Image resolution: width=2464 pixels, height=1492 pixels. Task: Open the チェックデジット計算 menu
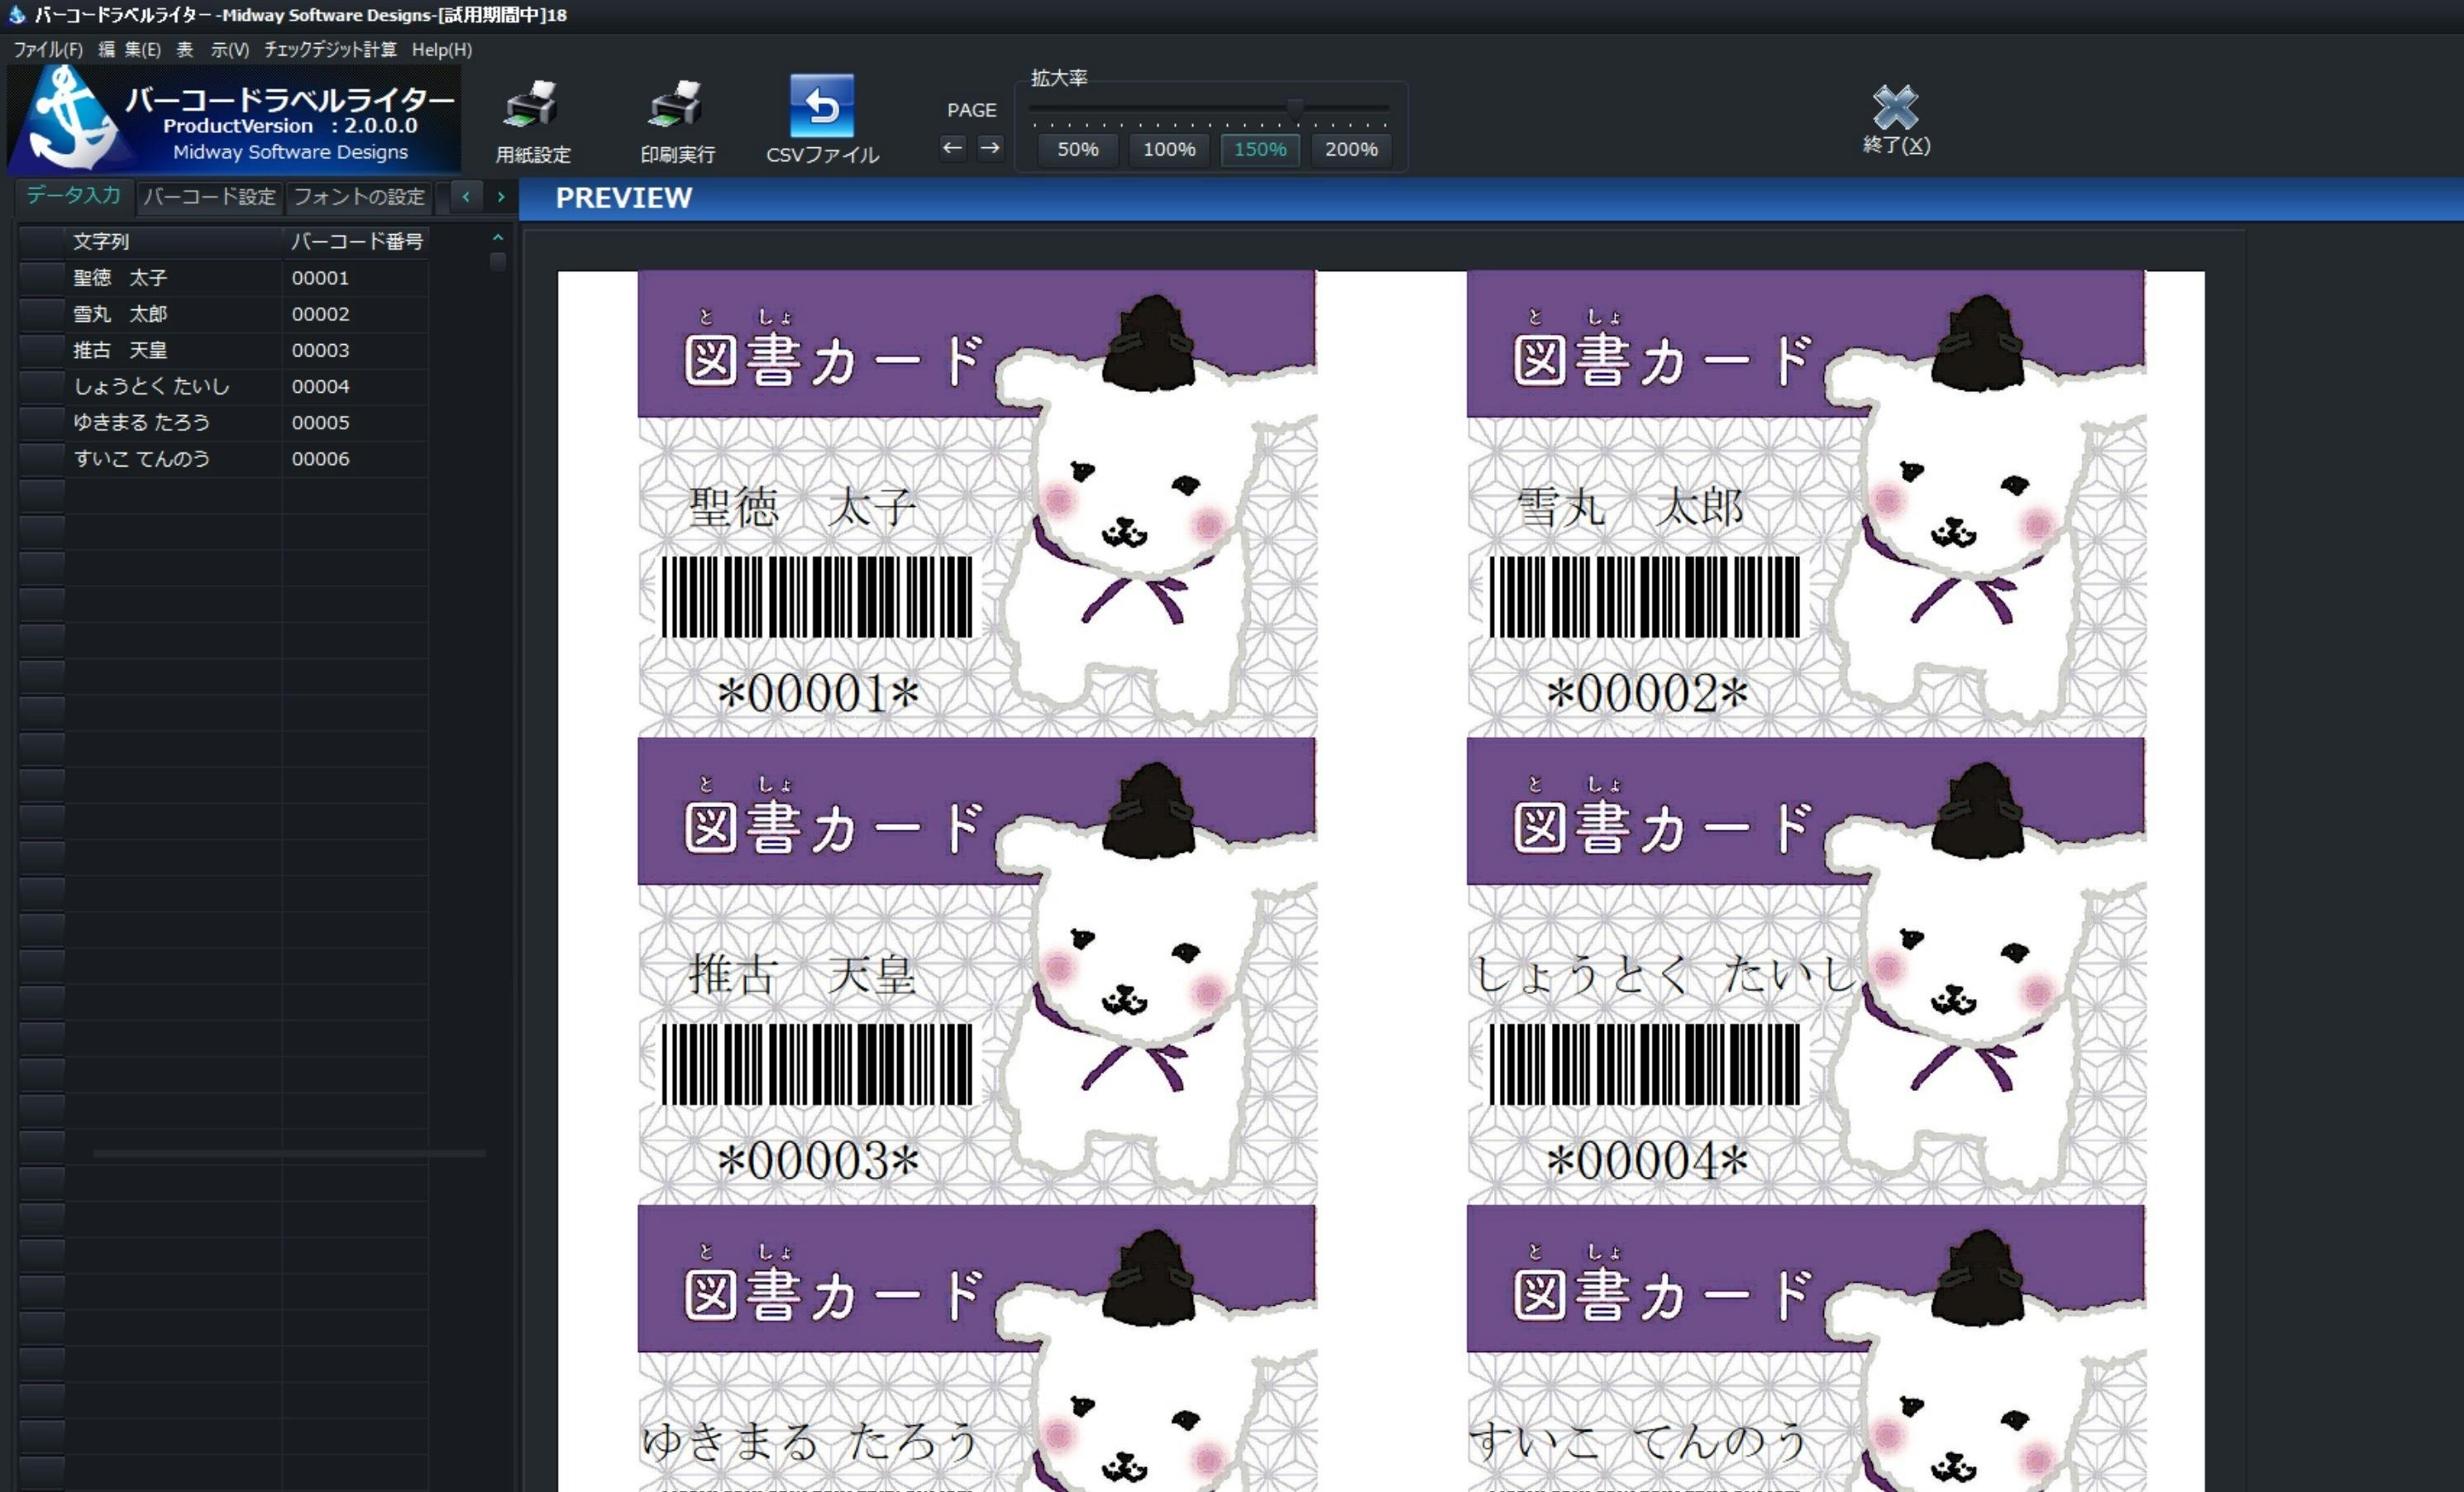330,49
